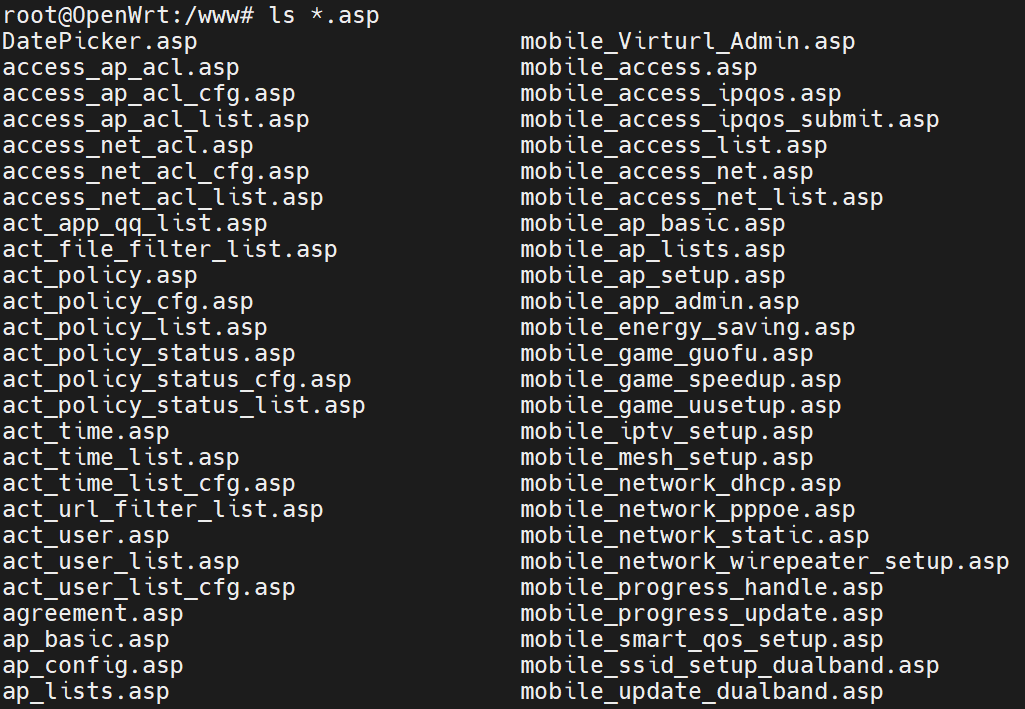
Task: Select the act_url_filter_list.asp filename
Action: (x=163, y=510)
